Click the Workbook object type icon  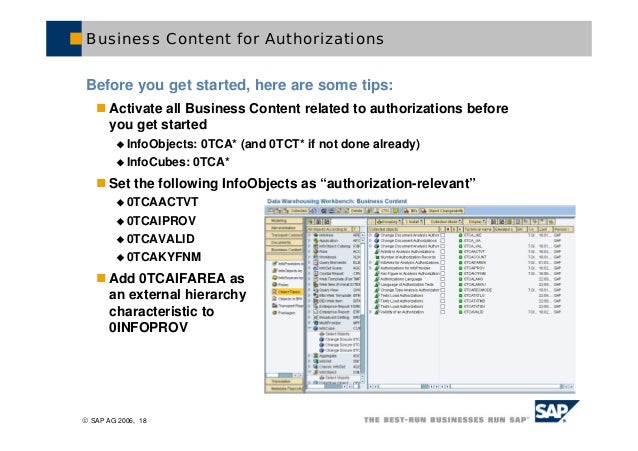[316, 257]
